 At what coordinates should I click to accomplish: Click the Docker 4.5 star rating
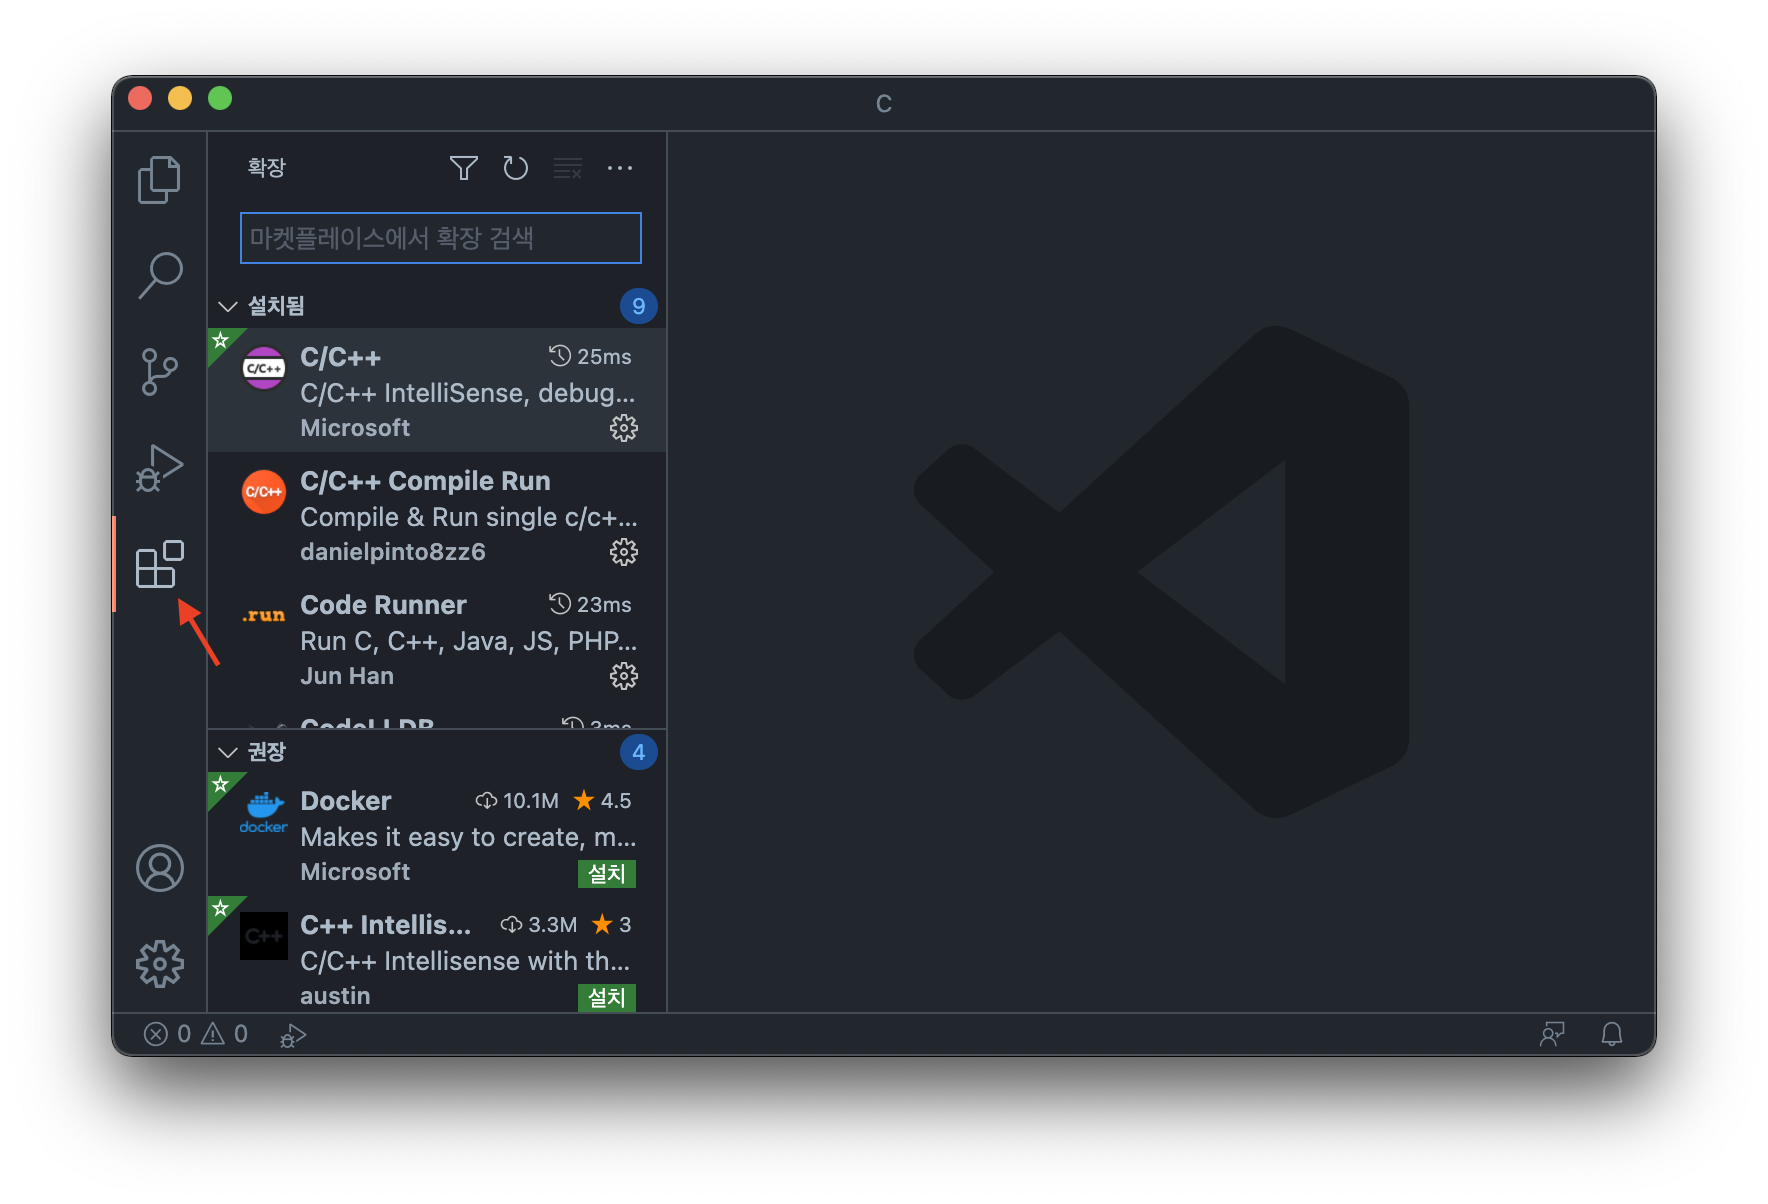tap(603, 800)
